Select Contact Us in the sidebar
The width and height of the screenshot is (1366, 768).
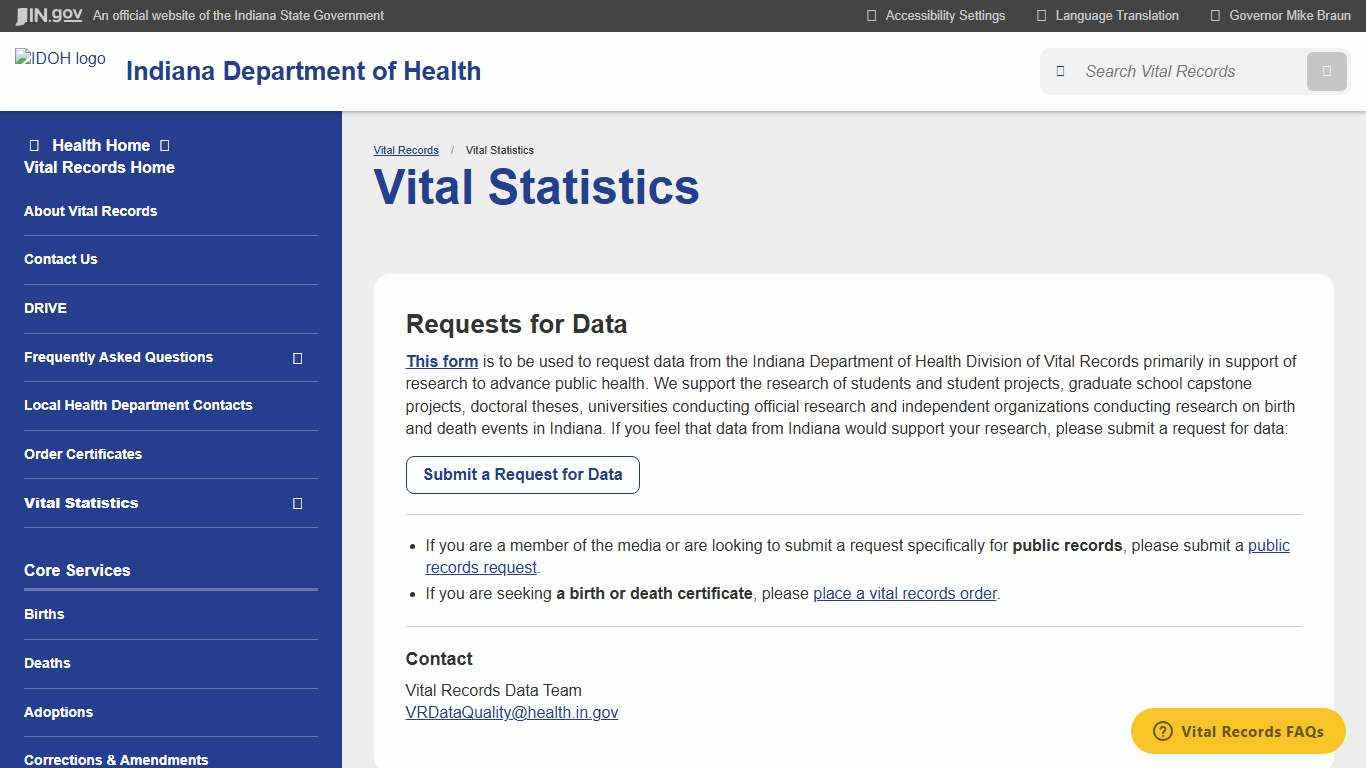click(x=60, y=259)
